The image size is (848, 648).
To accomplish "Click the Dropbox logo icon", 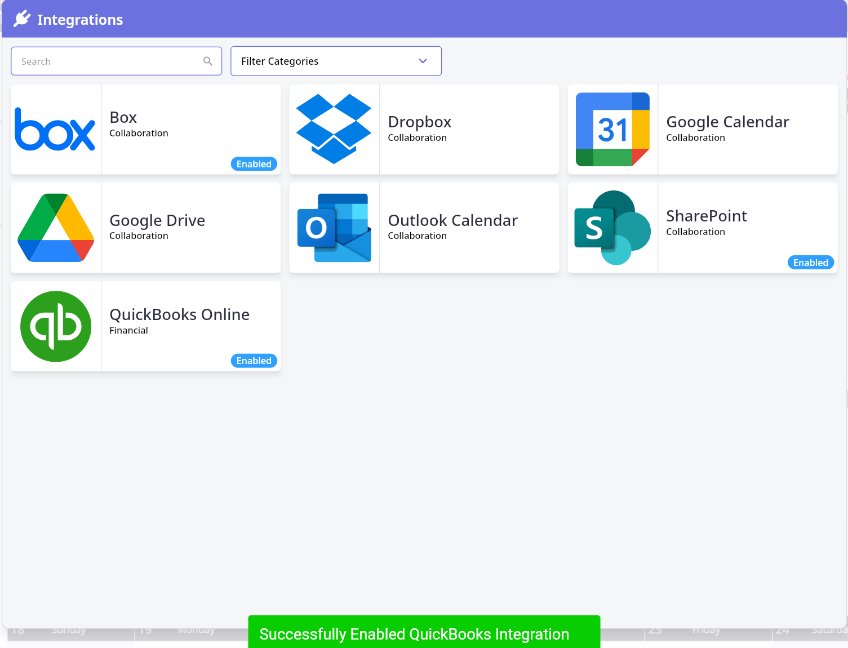I will (334, 129).
